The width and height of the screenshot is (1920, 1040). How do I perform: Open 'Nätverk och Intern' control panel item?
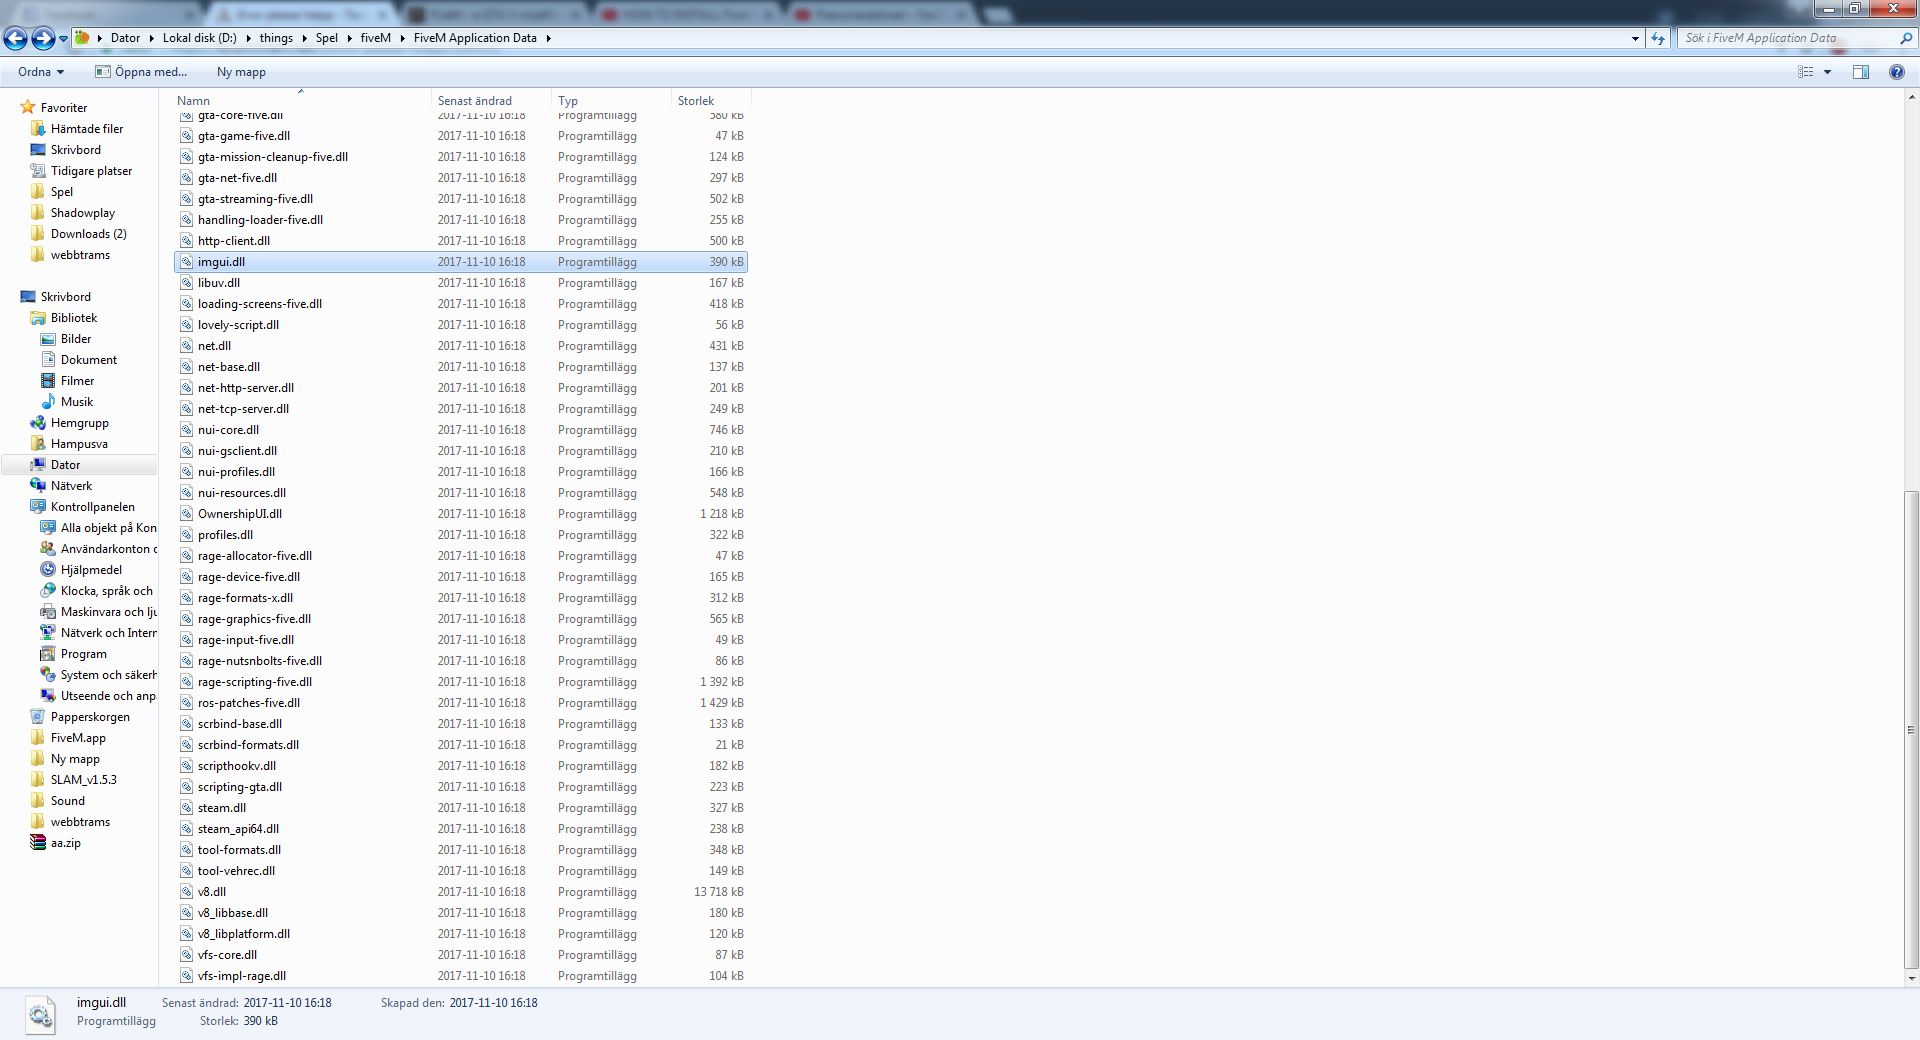98,633
